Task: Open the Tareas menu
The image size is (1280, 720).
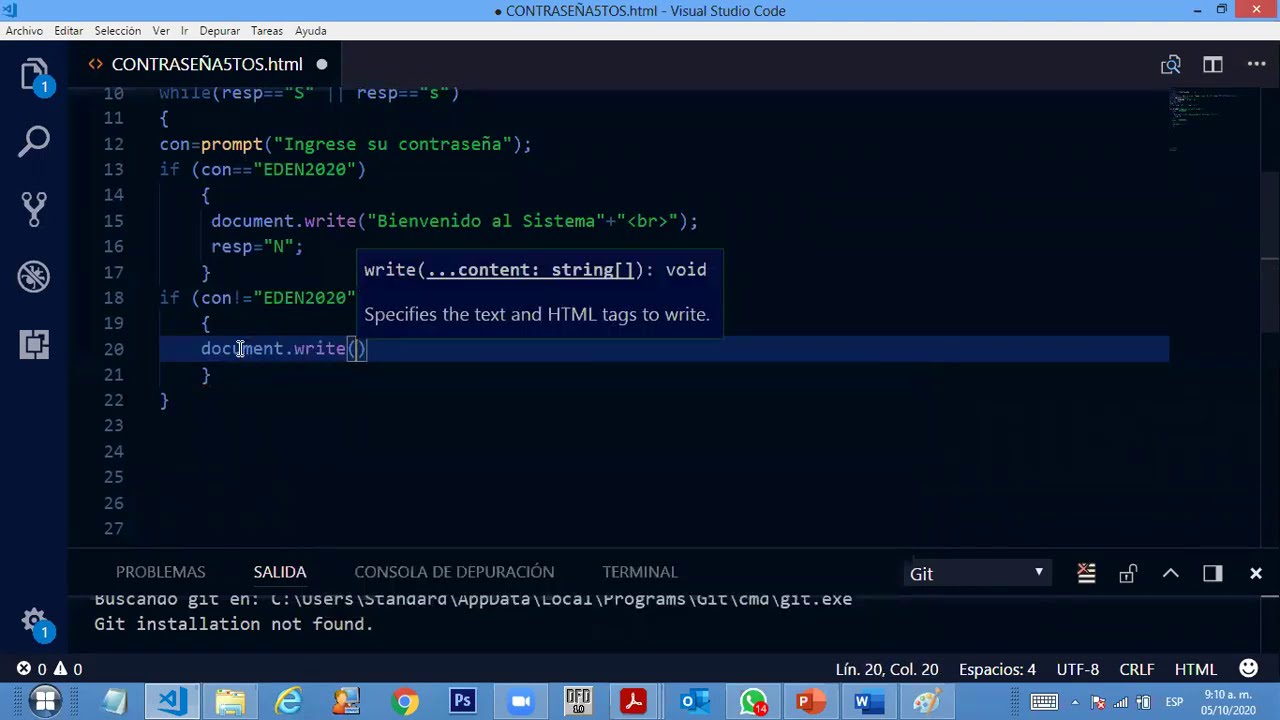Action: pyautogui.click(x=266, y=31)
